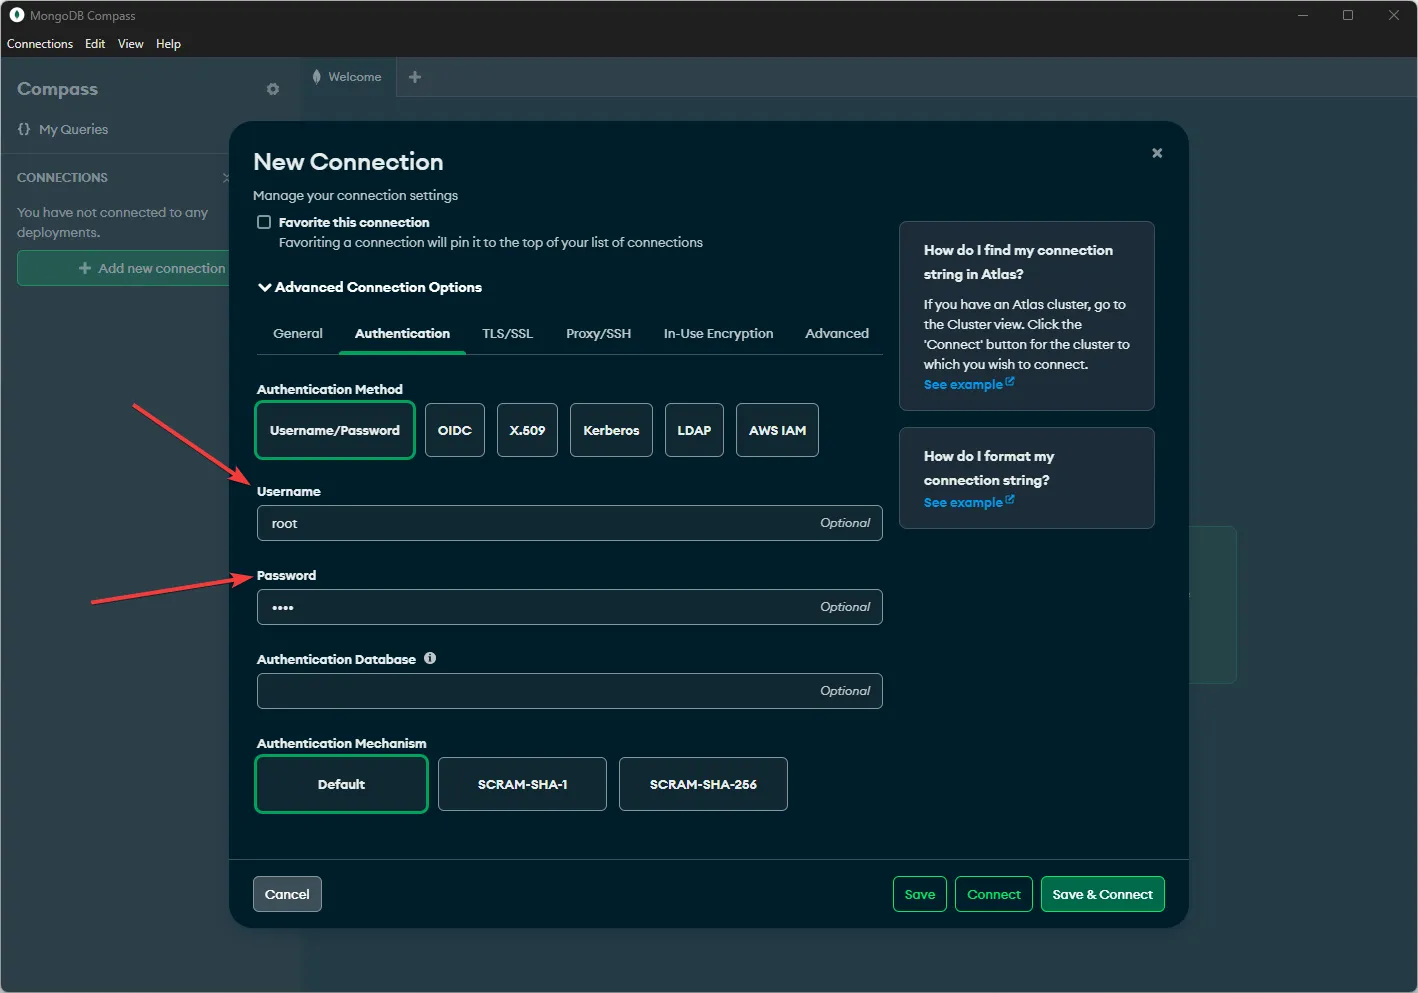
Task: Select the Kerberos authentication method
Action: pyautogui.click(x=611, y=430)
